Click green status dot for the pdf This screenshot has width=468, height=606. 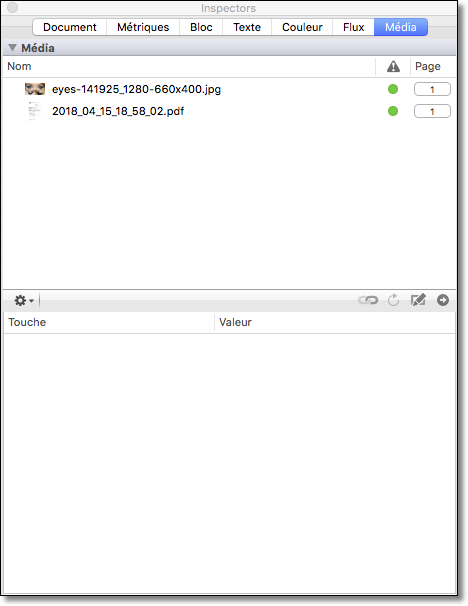[393, 111]
